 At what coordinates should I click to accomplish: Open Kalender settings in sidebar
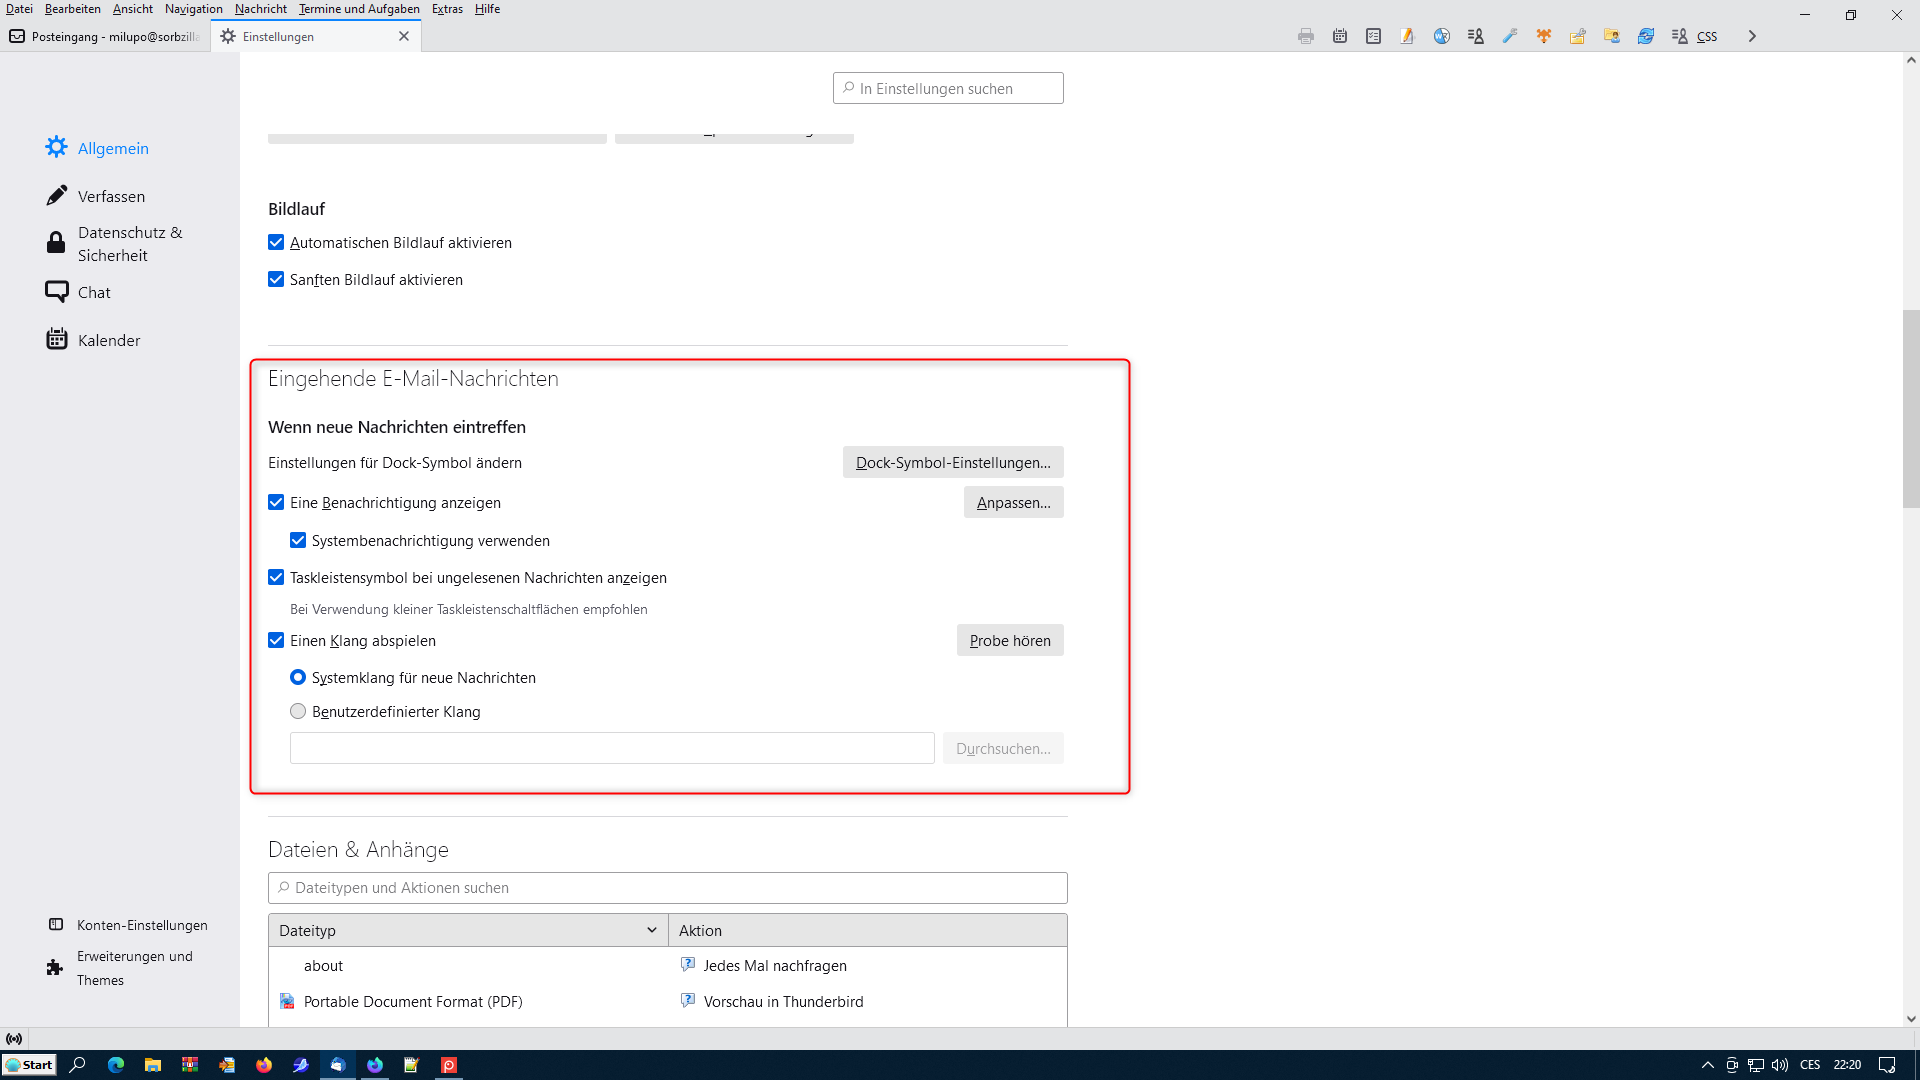(x=108, y=340)
